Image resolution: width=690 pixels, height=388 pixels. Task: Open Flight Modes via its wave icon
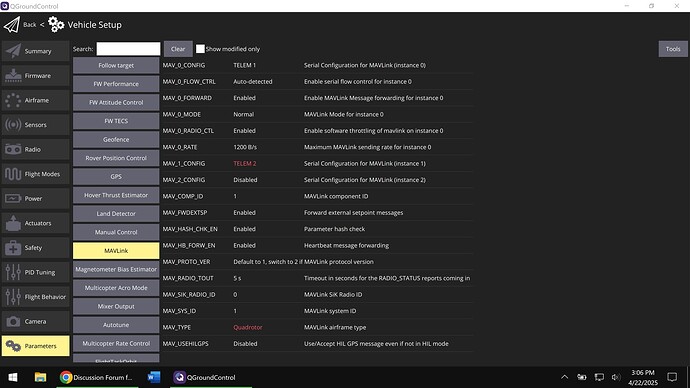click(13, 174)
